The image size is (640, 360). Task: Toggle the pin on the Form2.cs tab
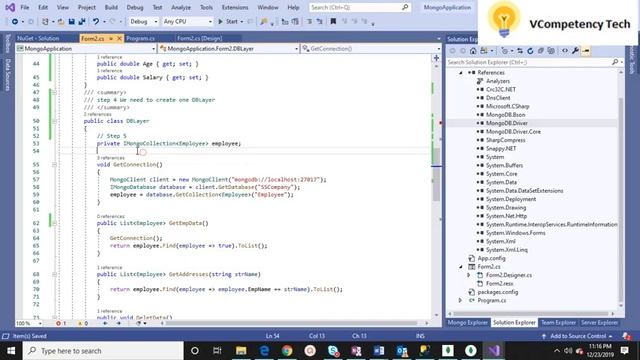coord(111,38)
